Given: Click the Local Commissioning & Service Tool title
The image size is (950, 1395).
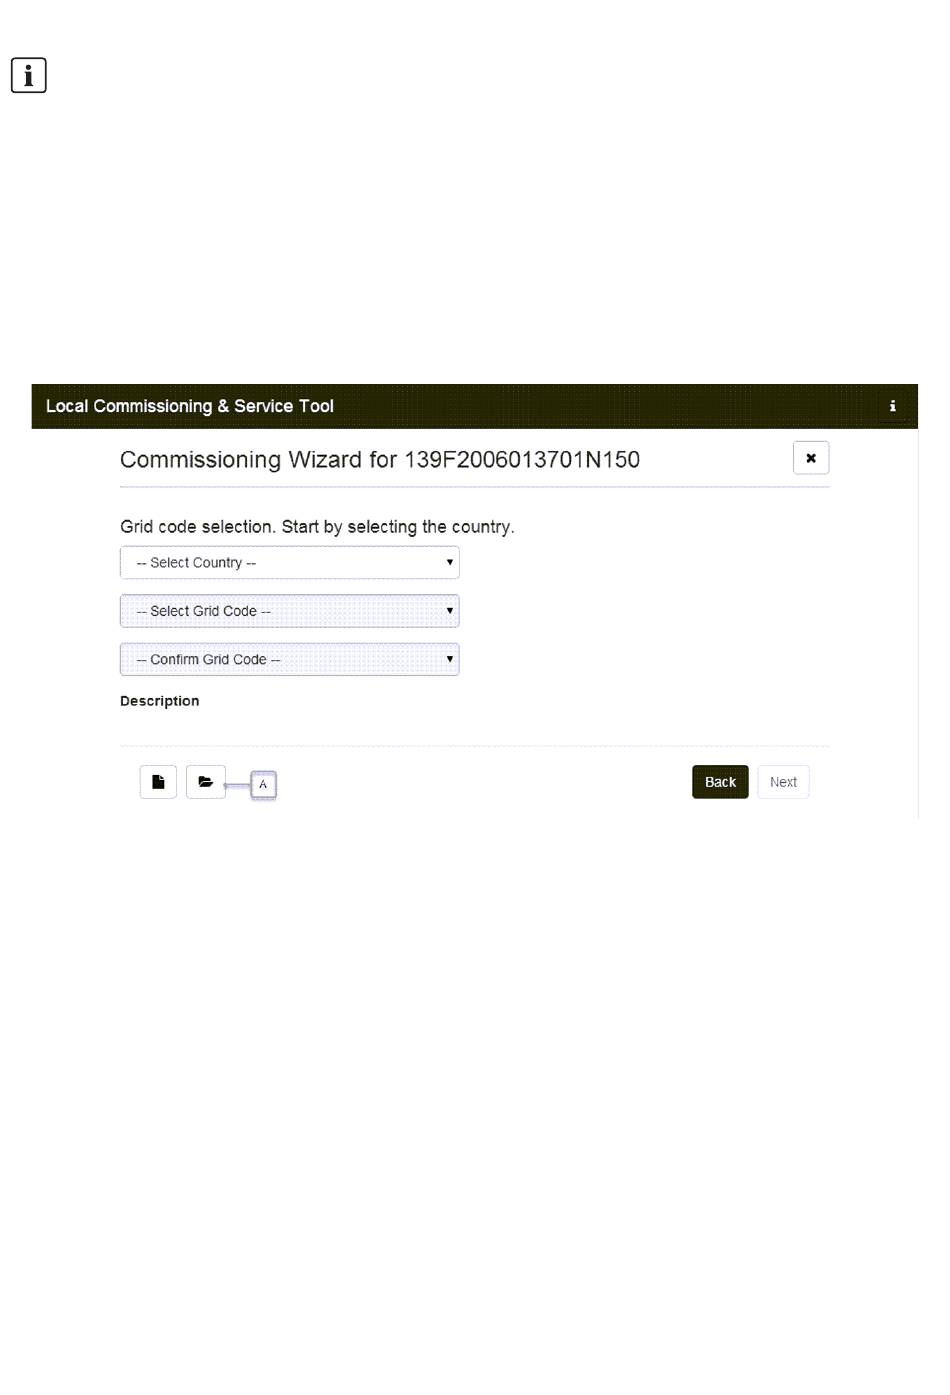Looking at the screenshot, I should point(189,406).
